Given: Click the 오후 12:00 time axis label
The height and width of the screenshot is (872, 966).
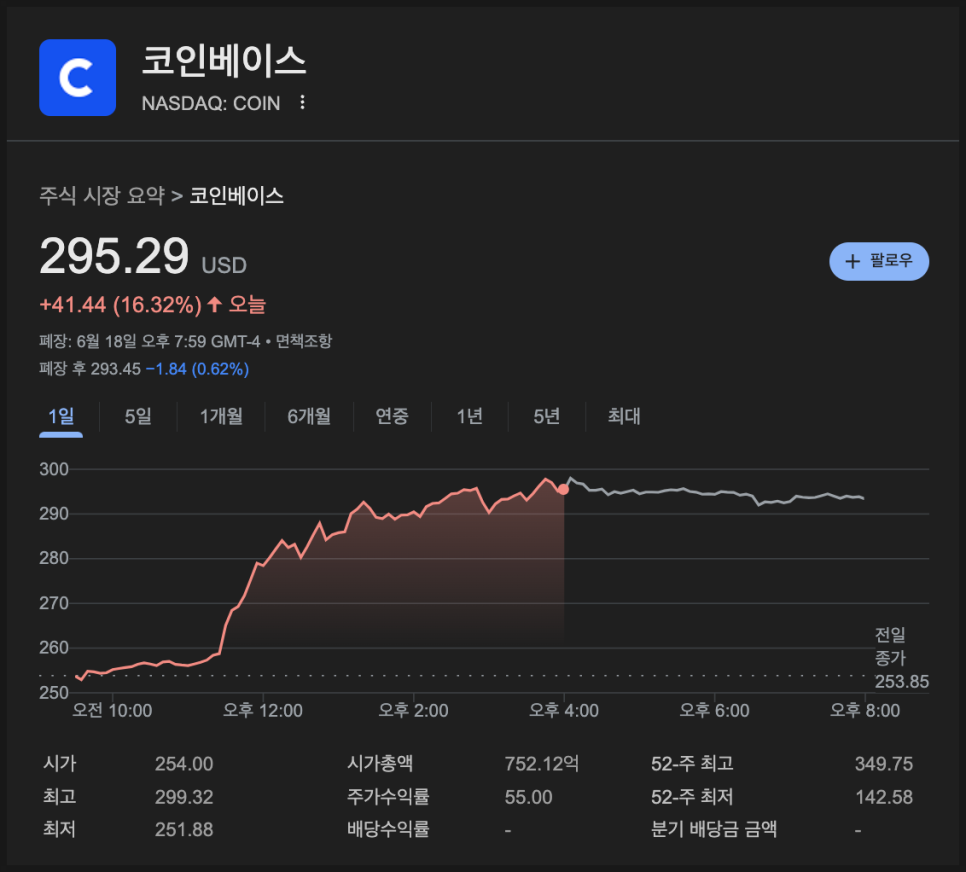Looking at the screenshot, I should 262,711.
